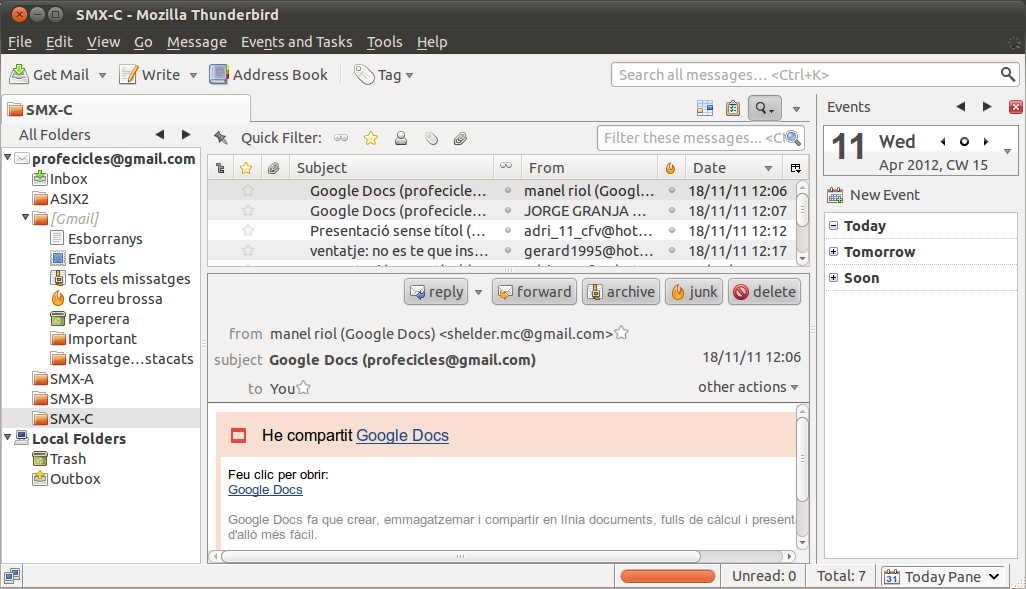Open the other actions dropdown
Screen dimensions: 1026x589
point(748,387)
